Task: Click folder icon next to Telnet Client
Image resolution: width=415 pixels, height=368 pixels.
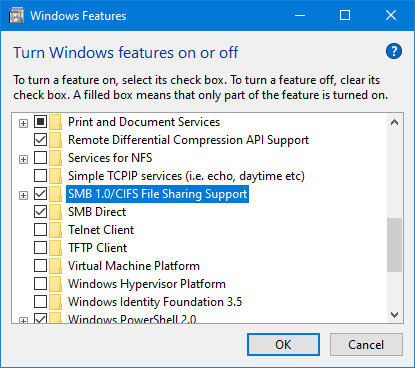Action: 55,230
